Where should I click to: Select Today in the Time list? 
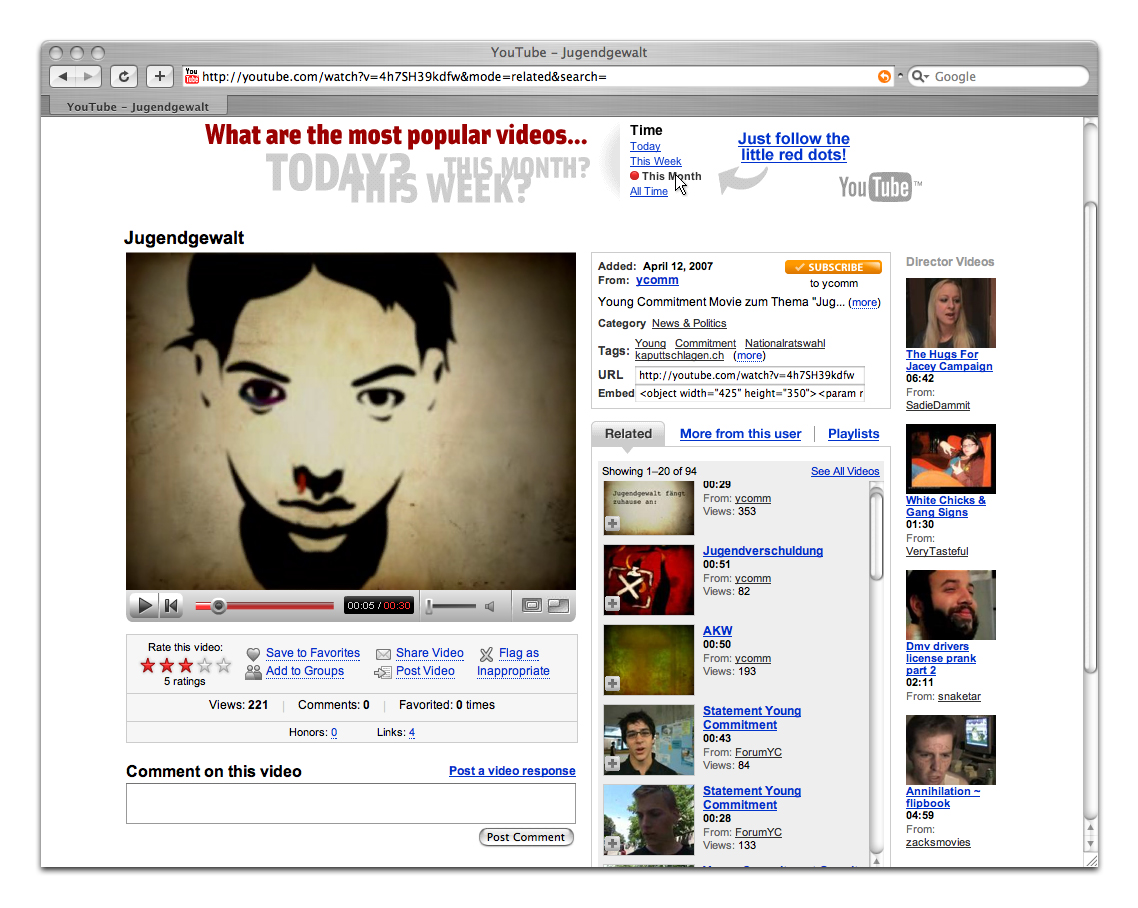[645, 146]
